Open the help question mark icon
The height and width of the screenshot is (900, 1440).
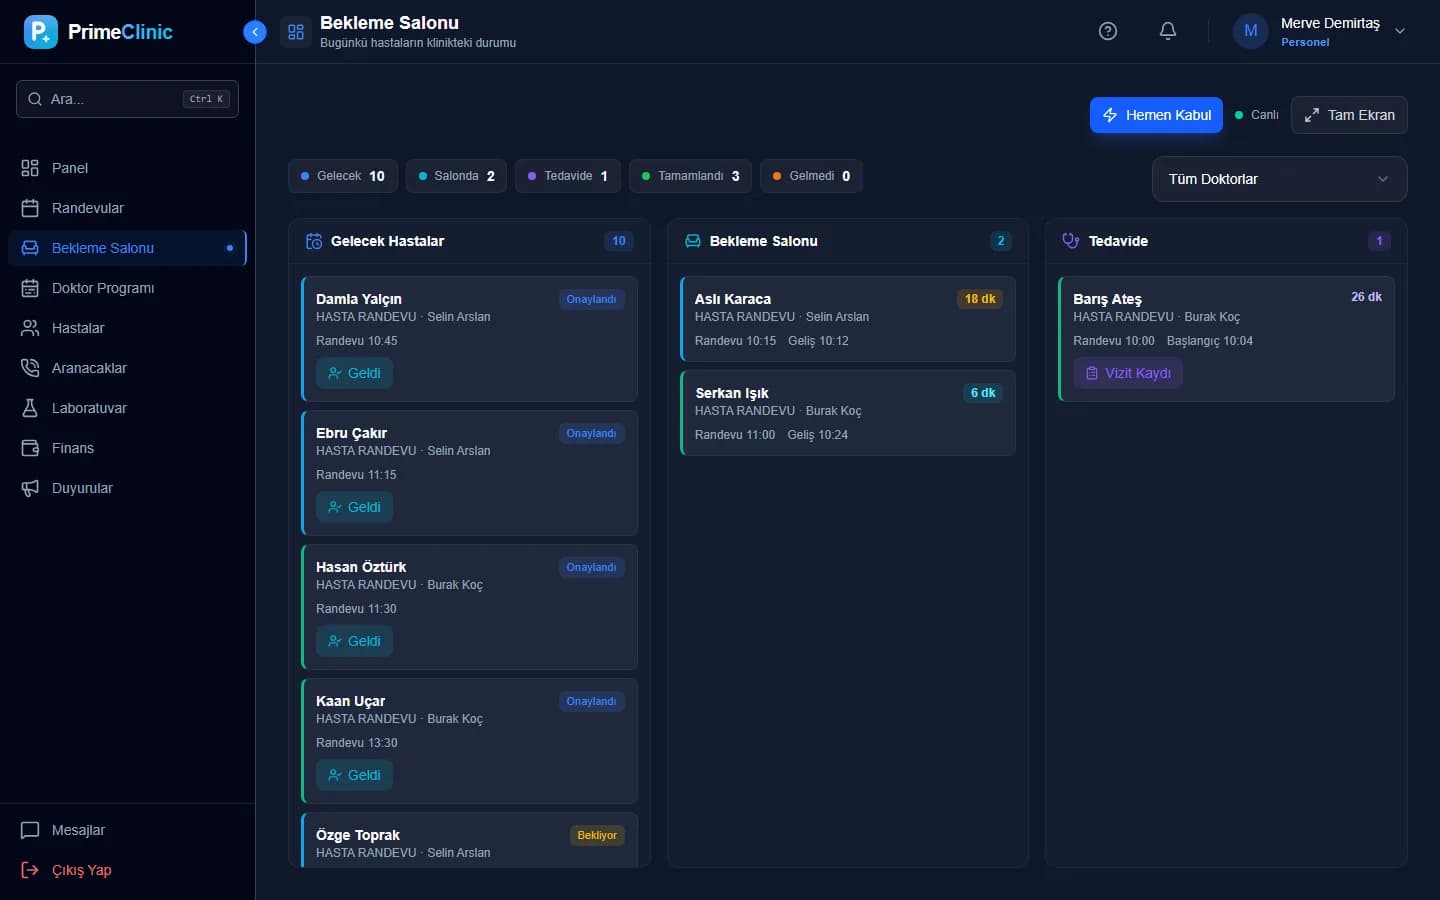(1107, 31)
